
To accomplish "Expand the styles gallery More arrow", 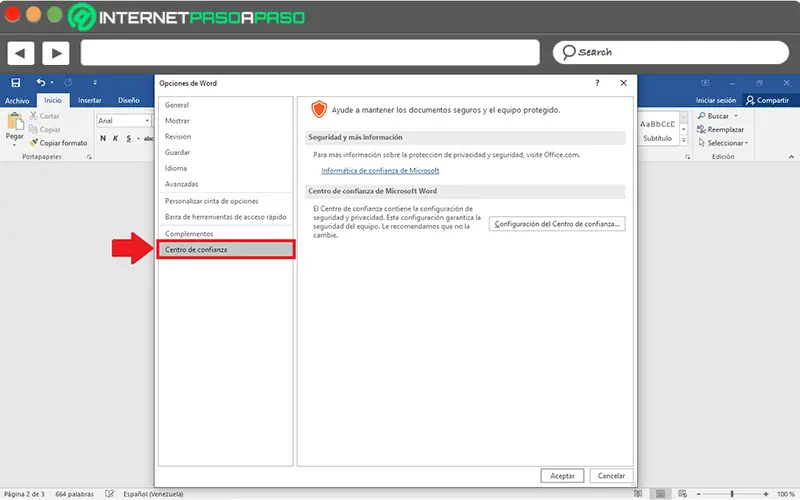I will (684, 140).
